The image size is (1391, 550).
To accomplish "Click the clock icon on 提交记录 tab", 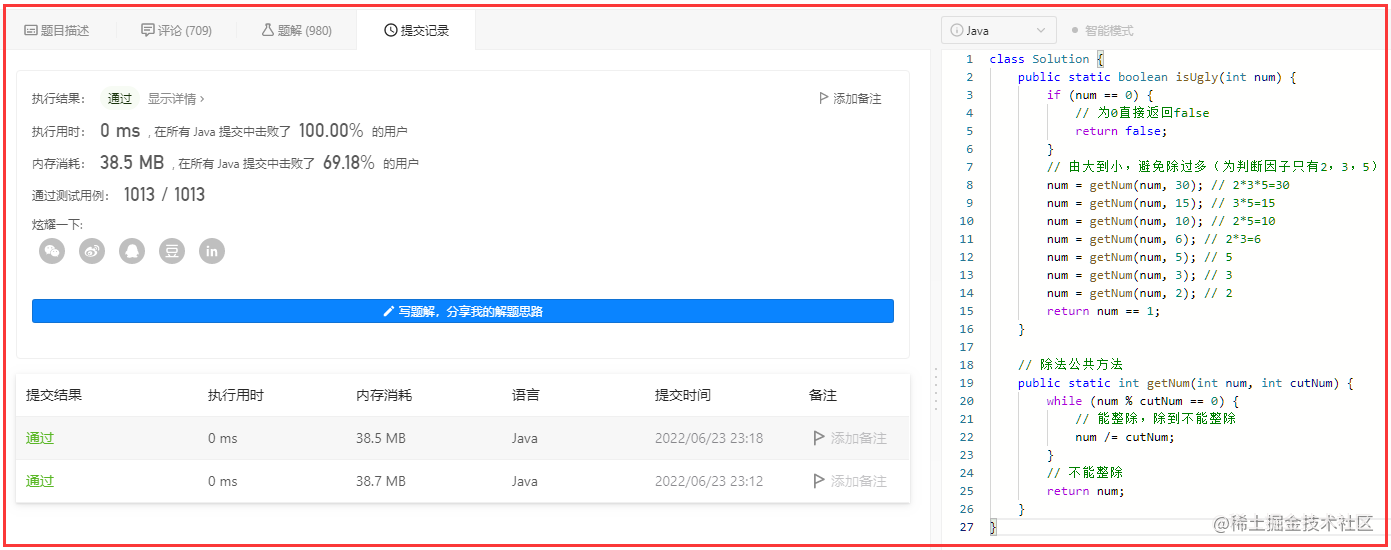I will pyautogui.click(x=390, y=31).
